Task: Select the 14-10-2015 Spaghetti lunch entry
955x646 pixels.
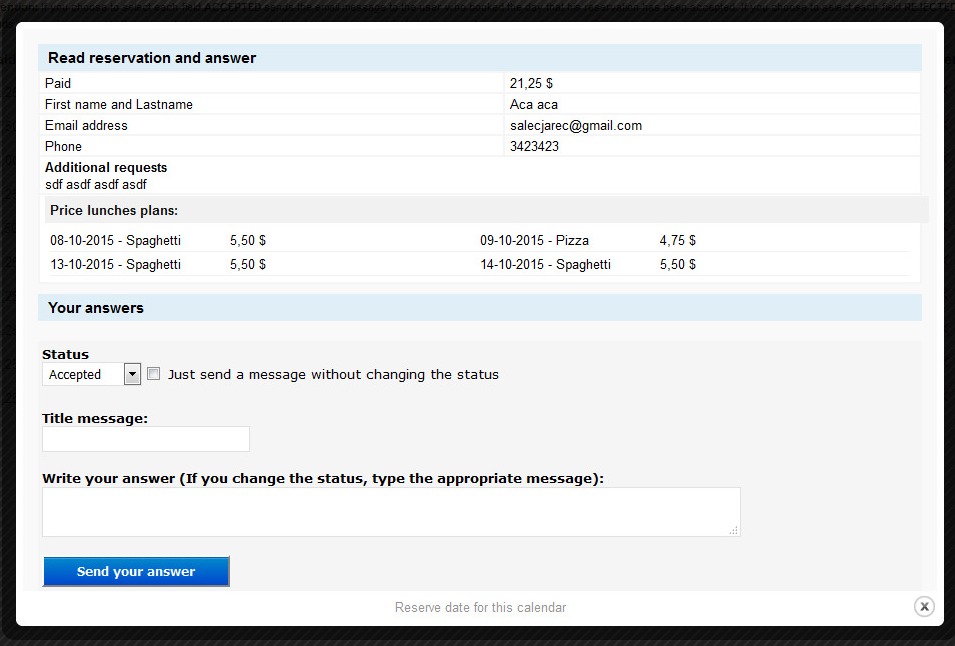Action: [545, 264]
